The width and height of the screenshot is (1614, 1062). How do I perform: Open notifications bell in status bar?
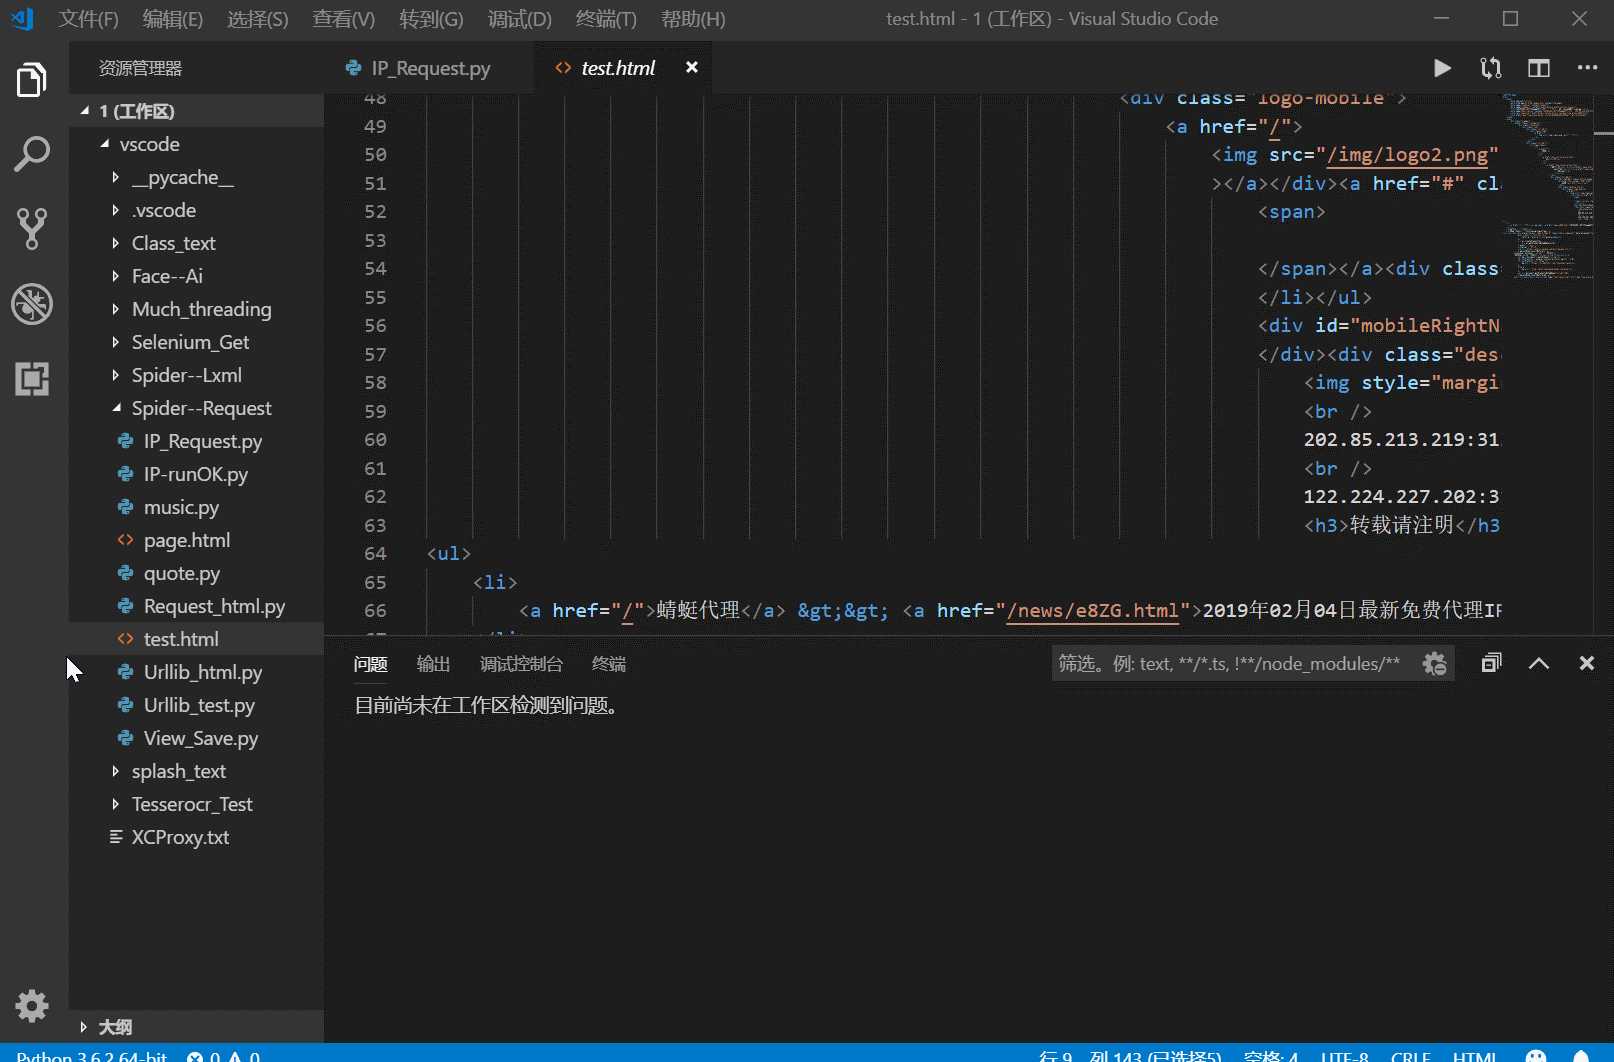pos(1581,1056)
